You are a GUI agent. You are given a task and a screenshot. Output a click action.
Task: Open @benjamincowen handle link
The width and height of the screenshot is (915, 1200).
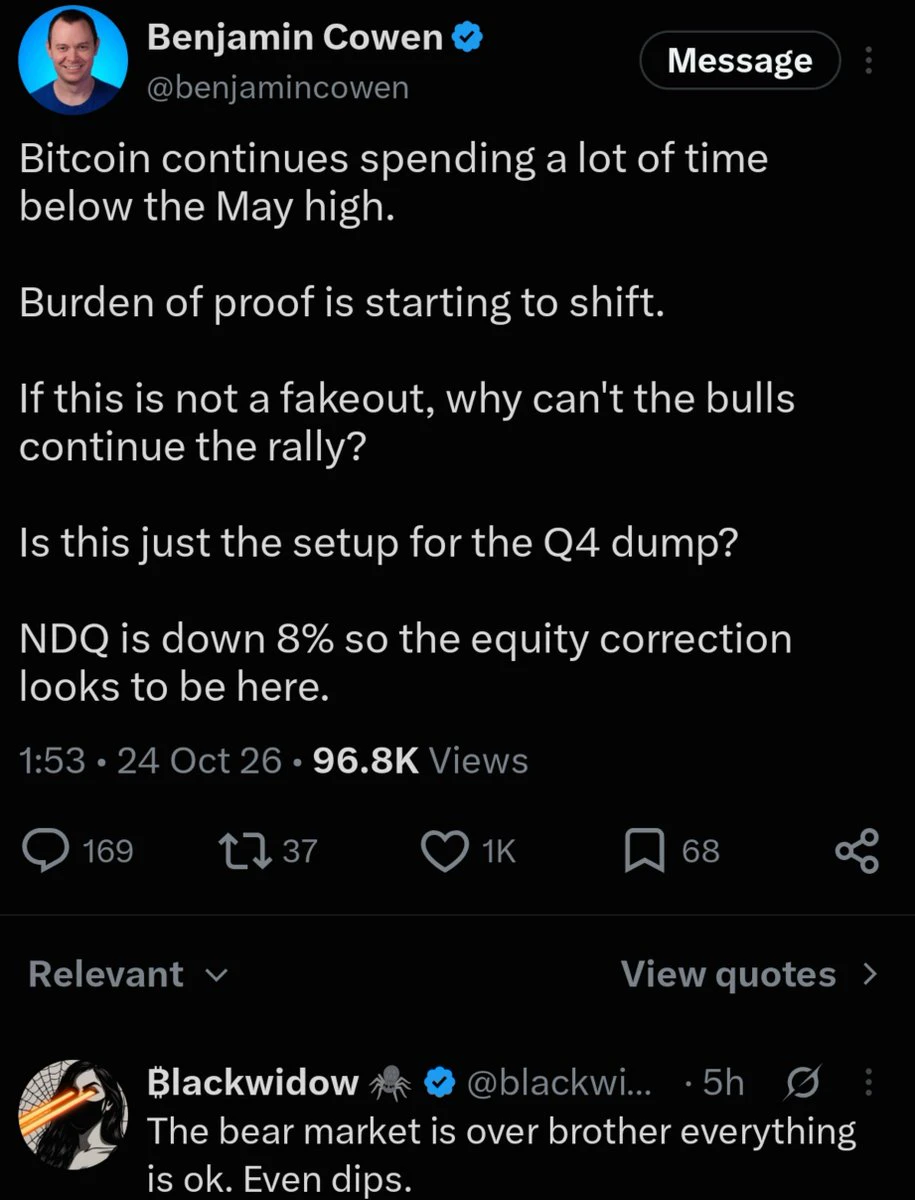pos(277,87)
